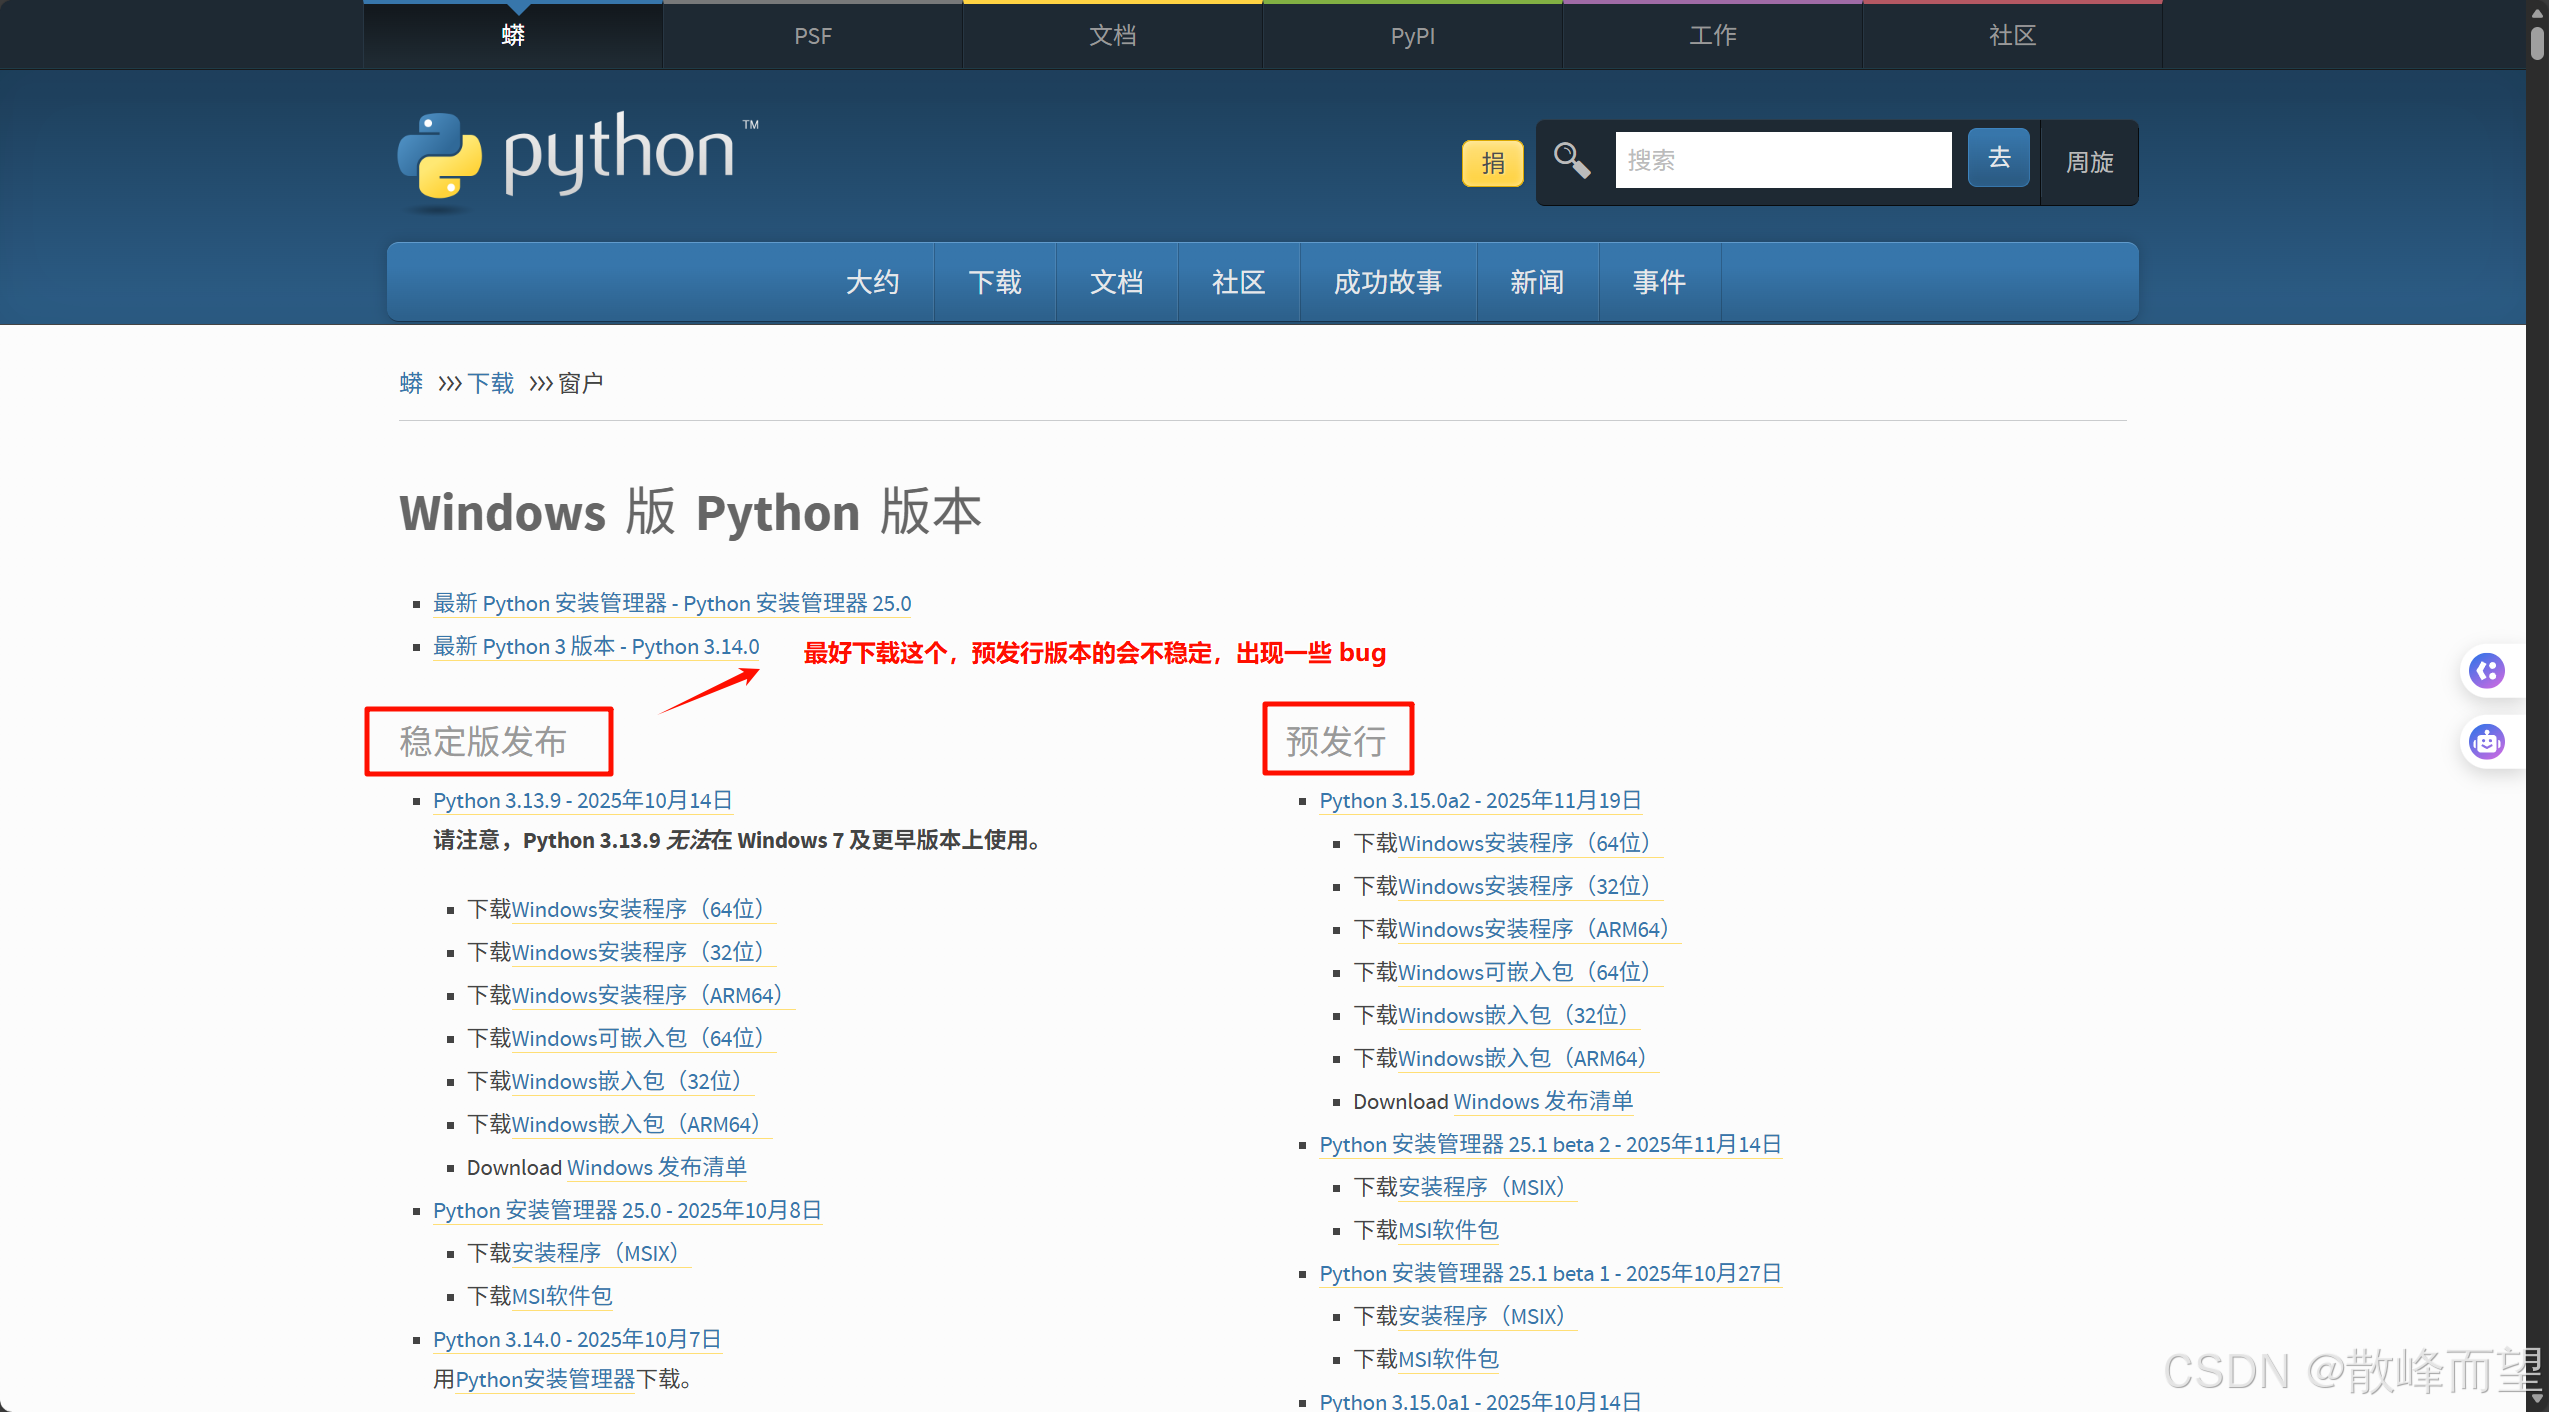Open the purple floating assistant icon
The image size is (2549, 1412).
pos(2487,671)
